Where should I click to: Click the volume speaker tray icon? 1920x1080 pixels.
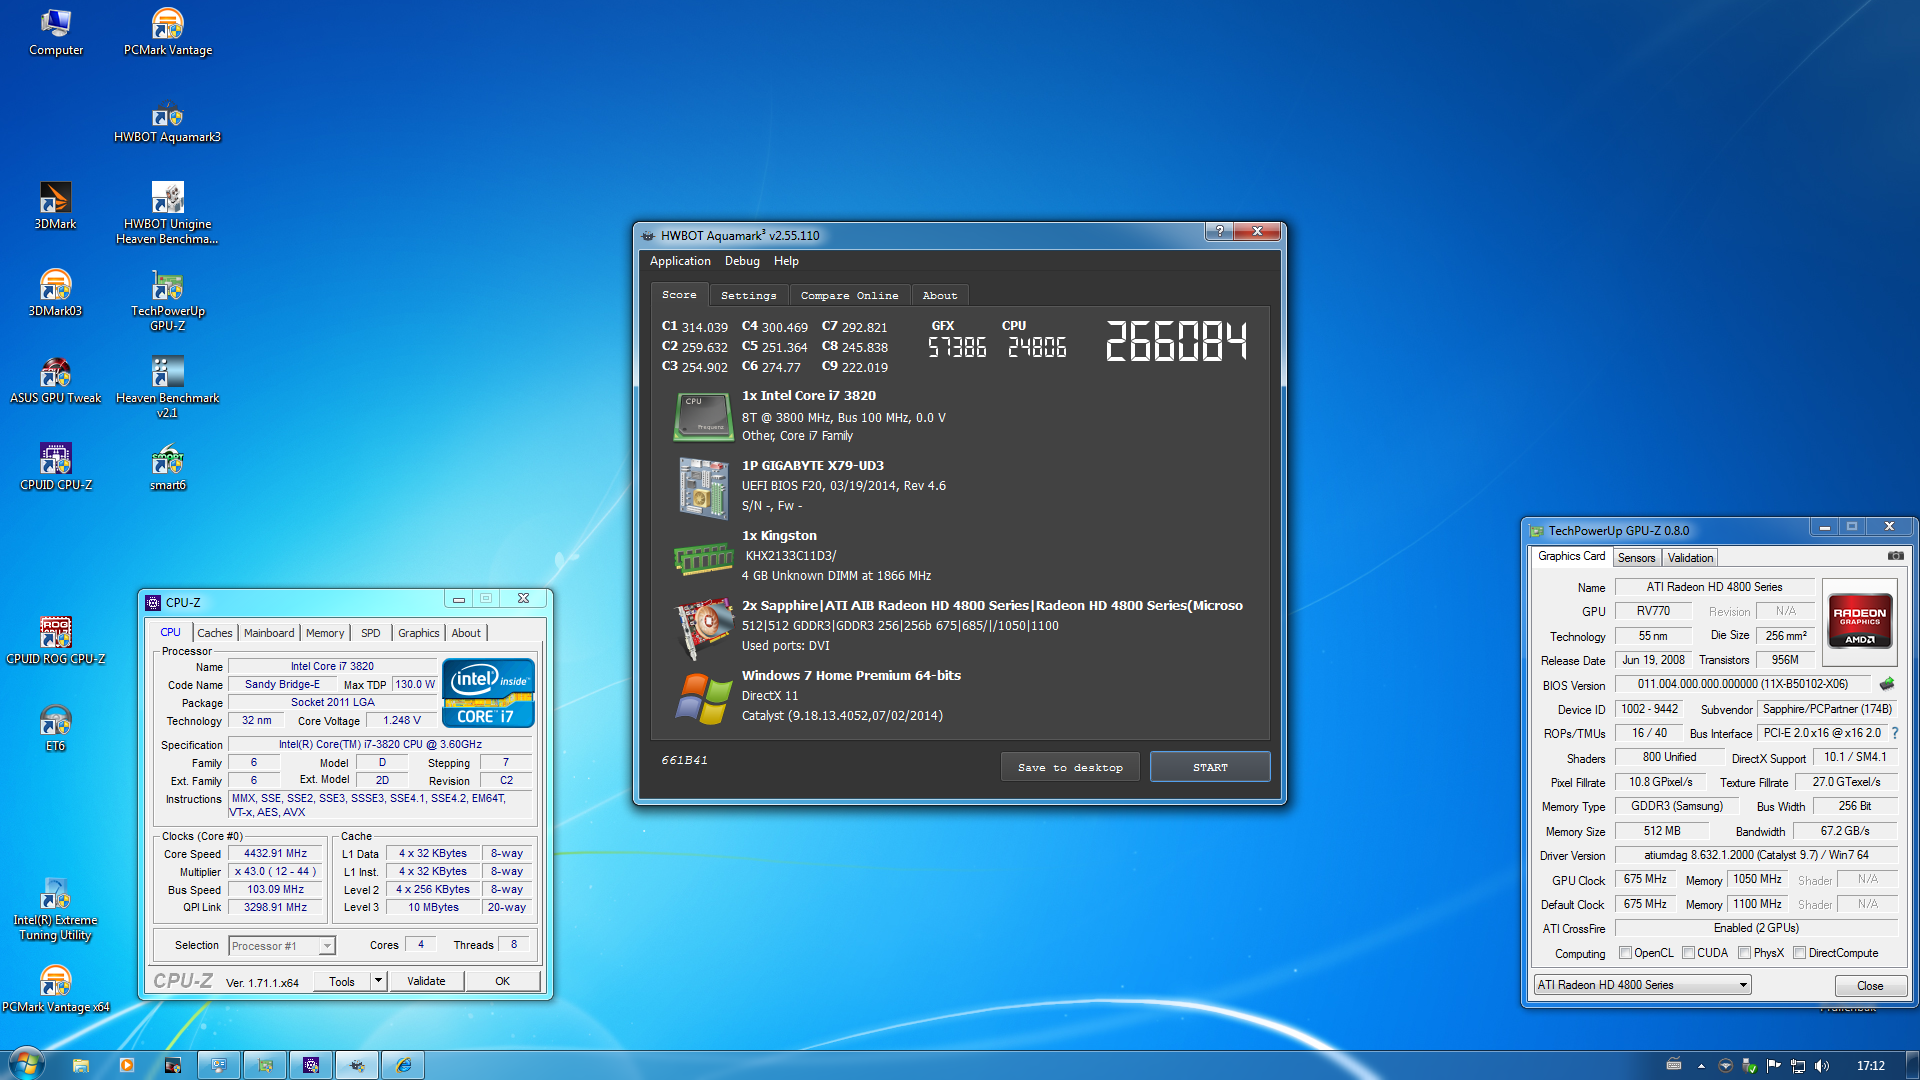(x=1822, y=1066)
